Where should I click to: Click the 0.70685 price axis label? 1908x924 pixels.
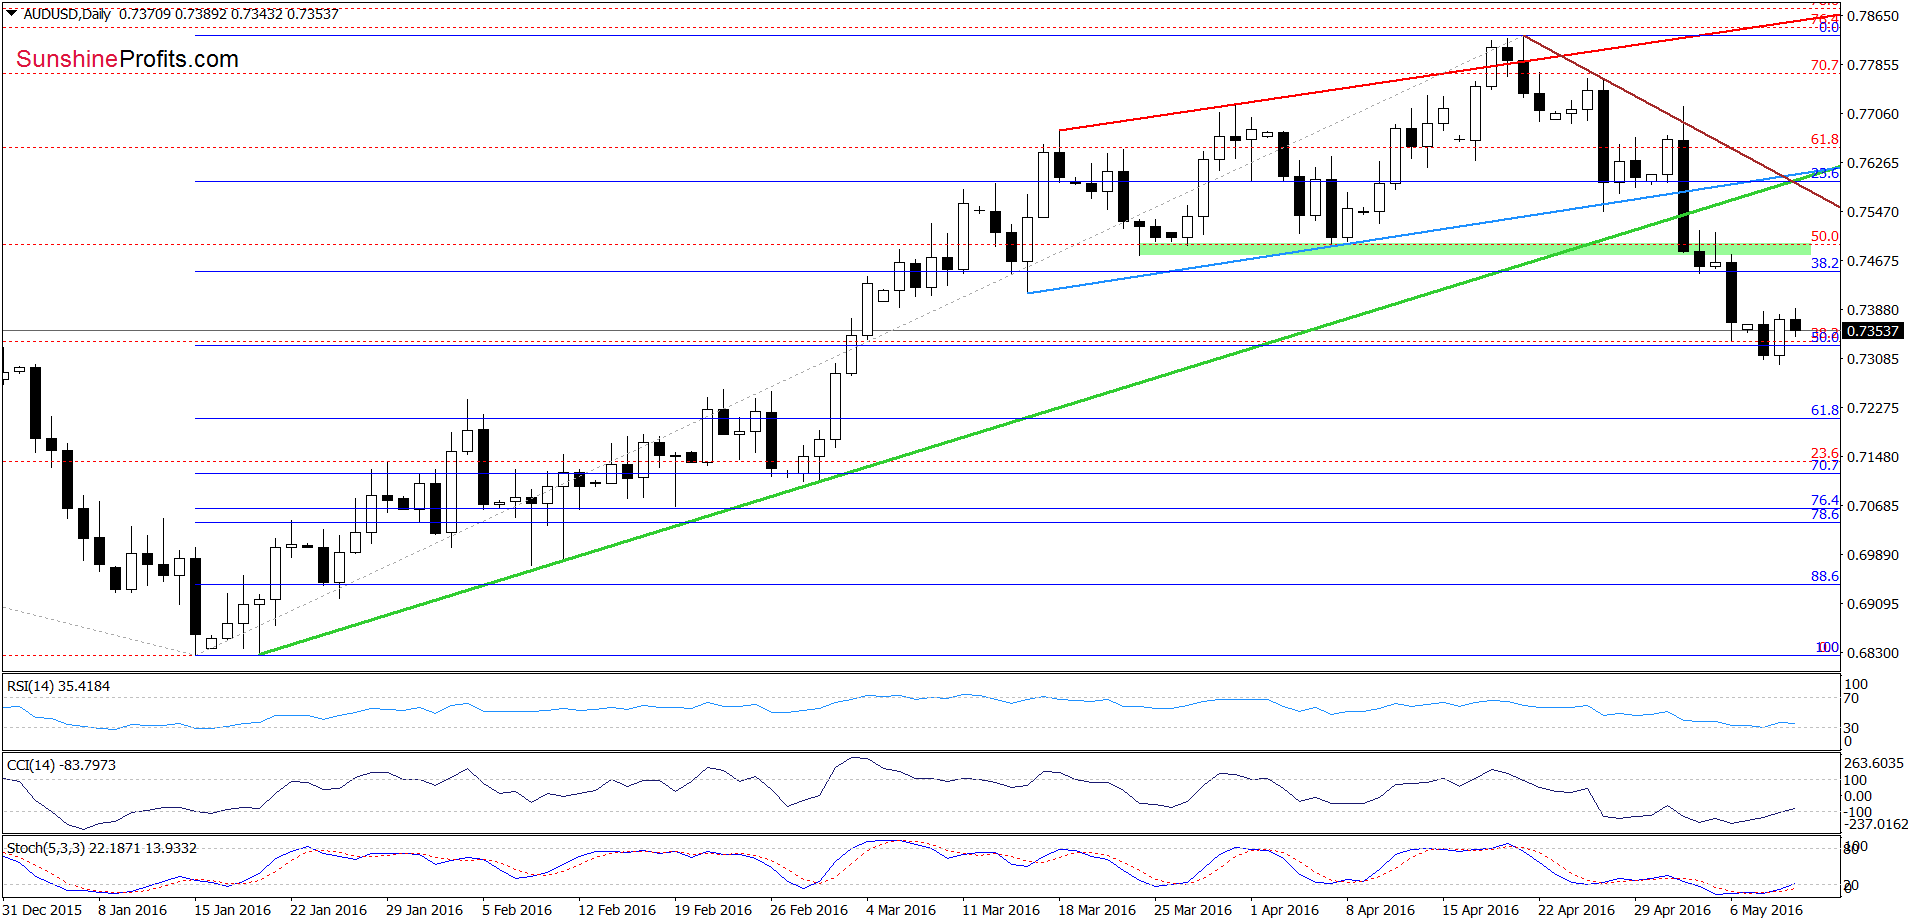(1872, 506)
